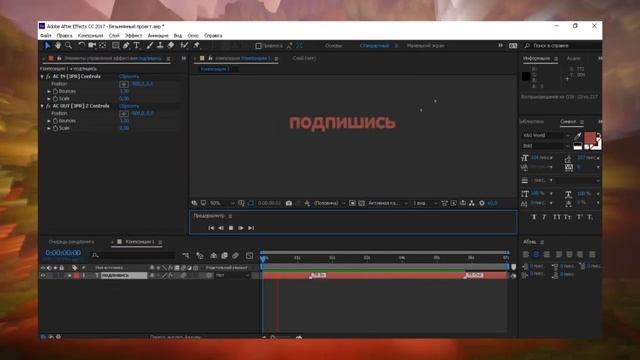
Task: Enable the Привязка snapping checkbox
Action: pos(258,46)
